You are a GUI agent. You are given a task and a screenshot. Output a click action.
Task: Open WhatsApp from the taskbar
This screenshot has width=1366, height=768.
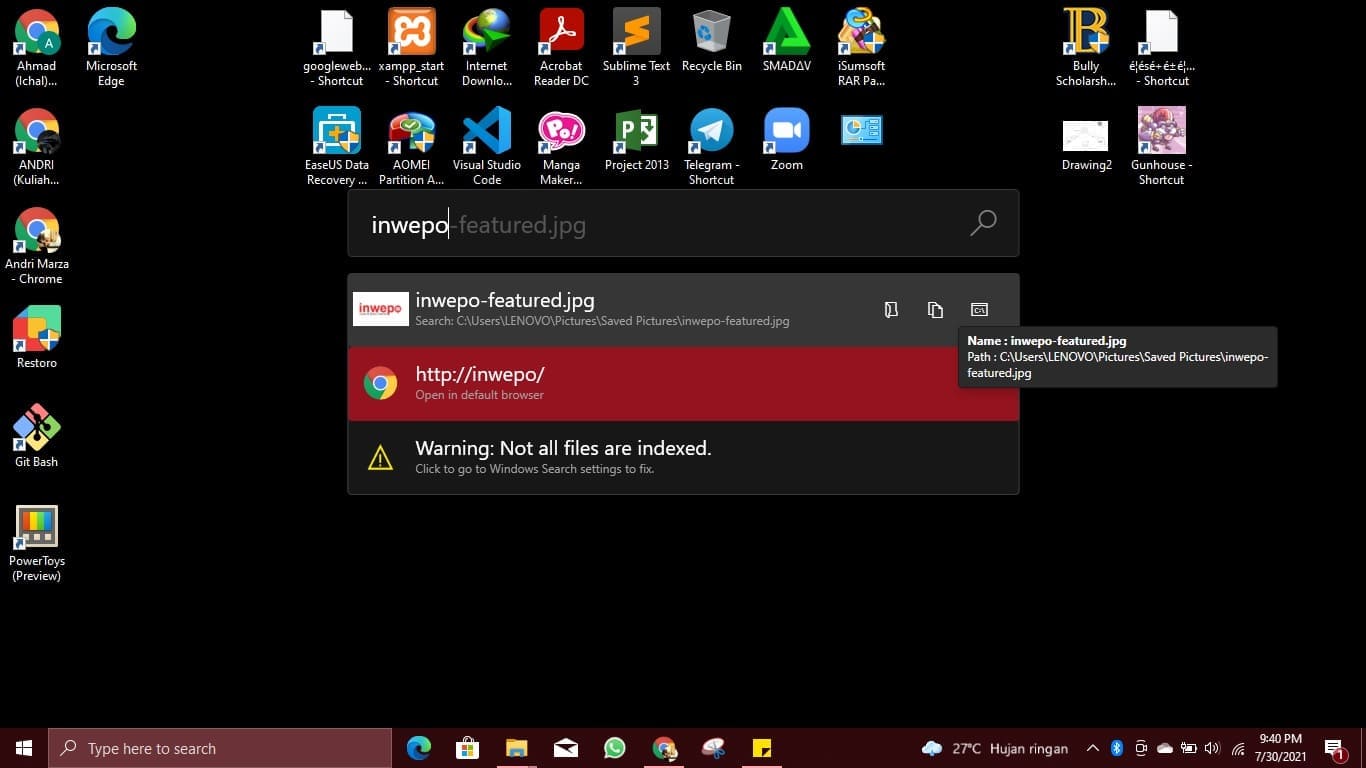tap(614, 748)
